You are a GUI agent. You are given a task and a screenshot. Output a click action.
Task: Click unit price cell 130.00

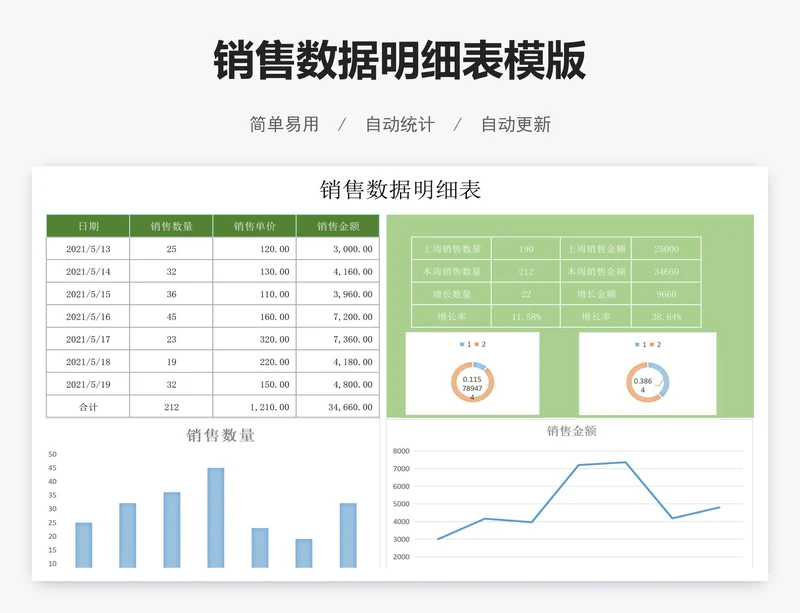pyautogui.click(x=255, y=272)
